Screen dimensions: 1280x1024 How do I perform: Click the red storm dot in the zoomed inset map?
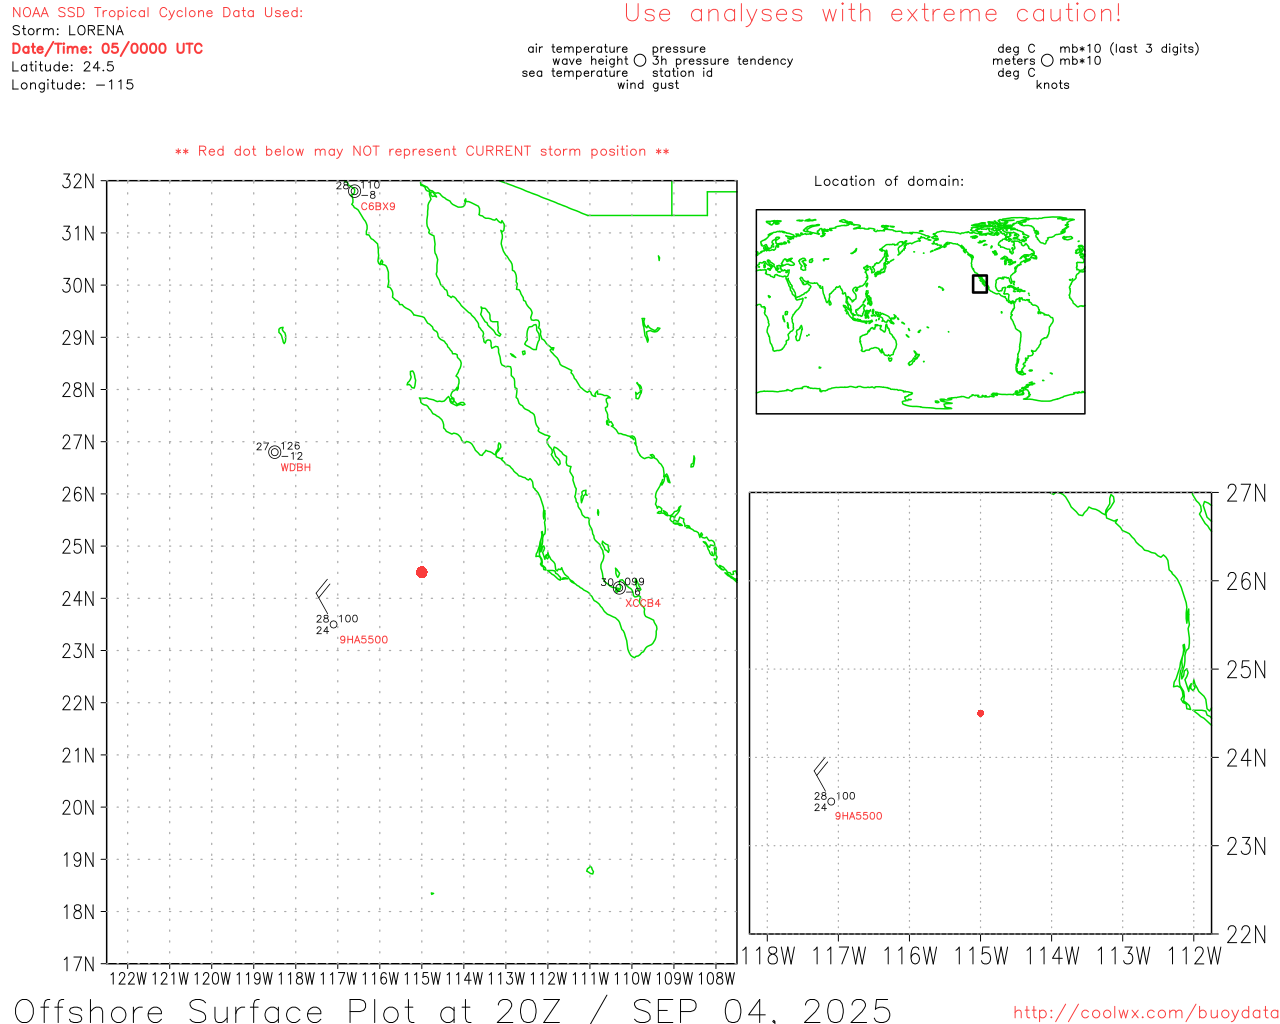point(980,713)
